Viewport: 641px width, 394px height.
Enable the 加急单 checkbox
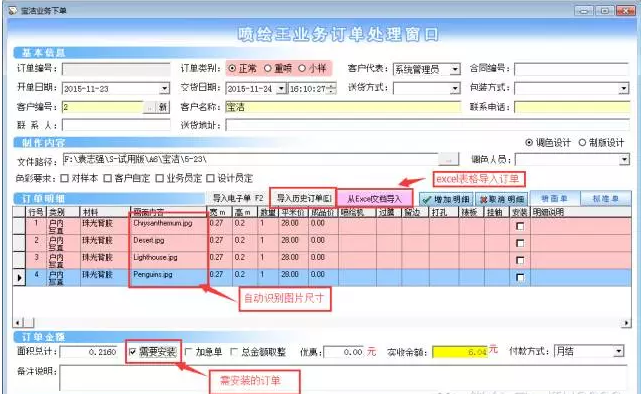[x=188, y=351]
